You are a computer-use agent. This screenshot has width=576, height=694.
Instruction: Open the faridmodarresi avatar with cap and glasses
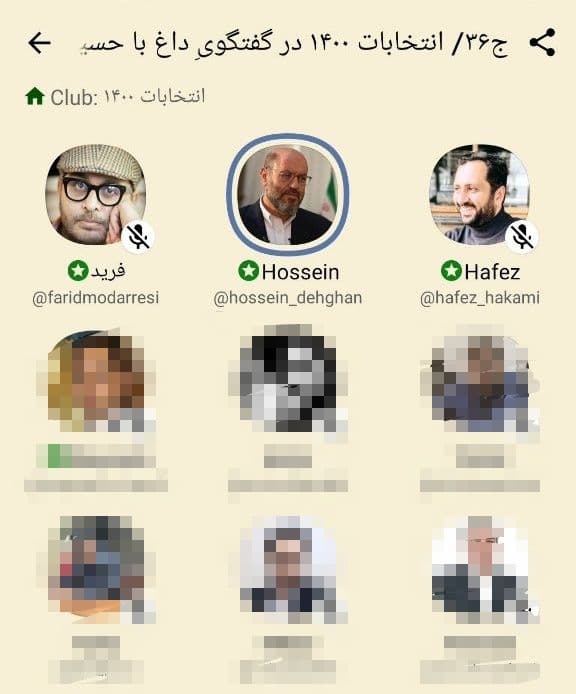click(96, 195)
